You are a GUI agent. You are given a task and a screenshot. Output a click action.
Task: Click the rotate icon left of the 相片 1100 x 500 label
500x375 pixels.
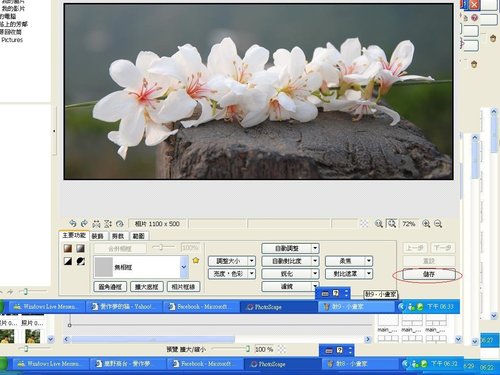(120, 224)
